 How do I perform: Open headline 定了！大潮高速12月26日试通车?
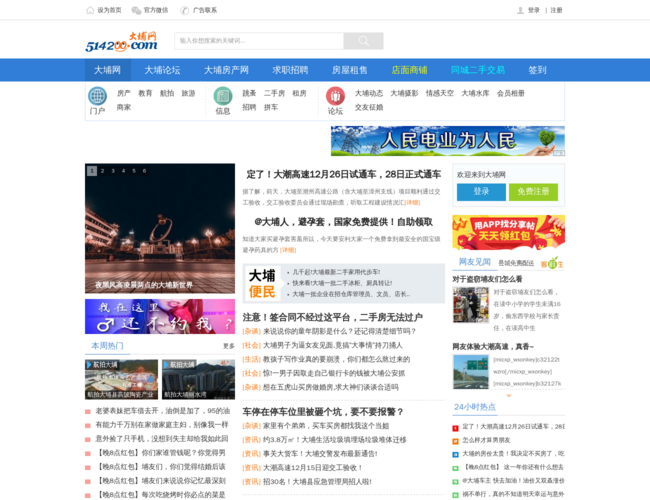(344, 175)
